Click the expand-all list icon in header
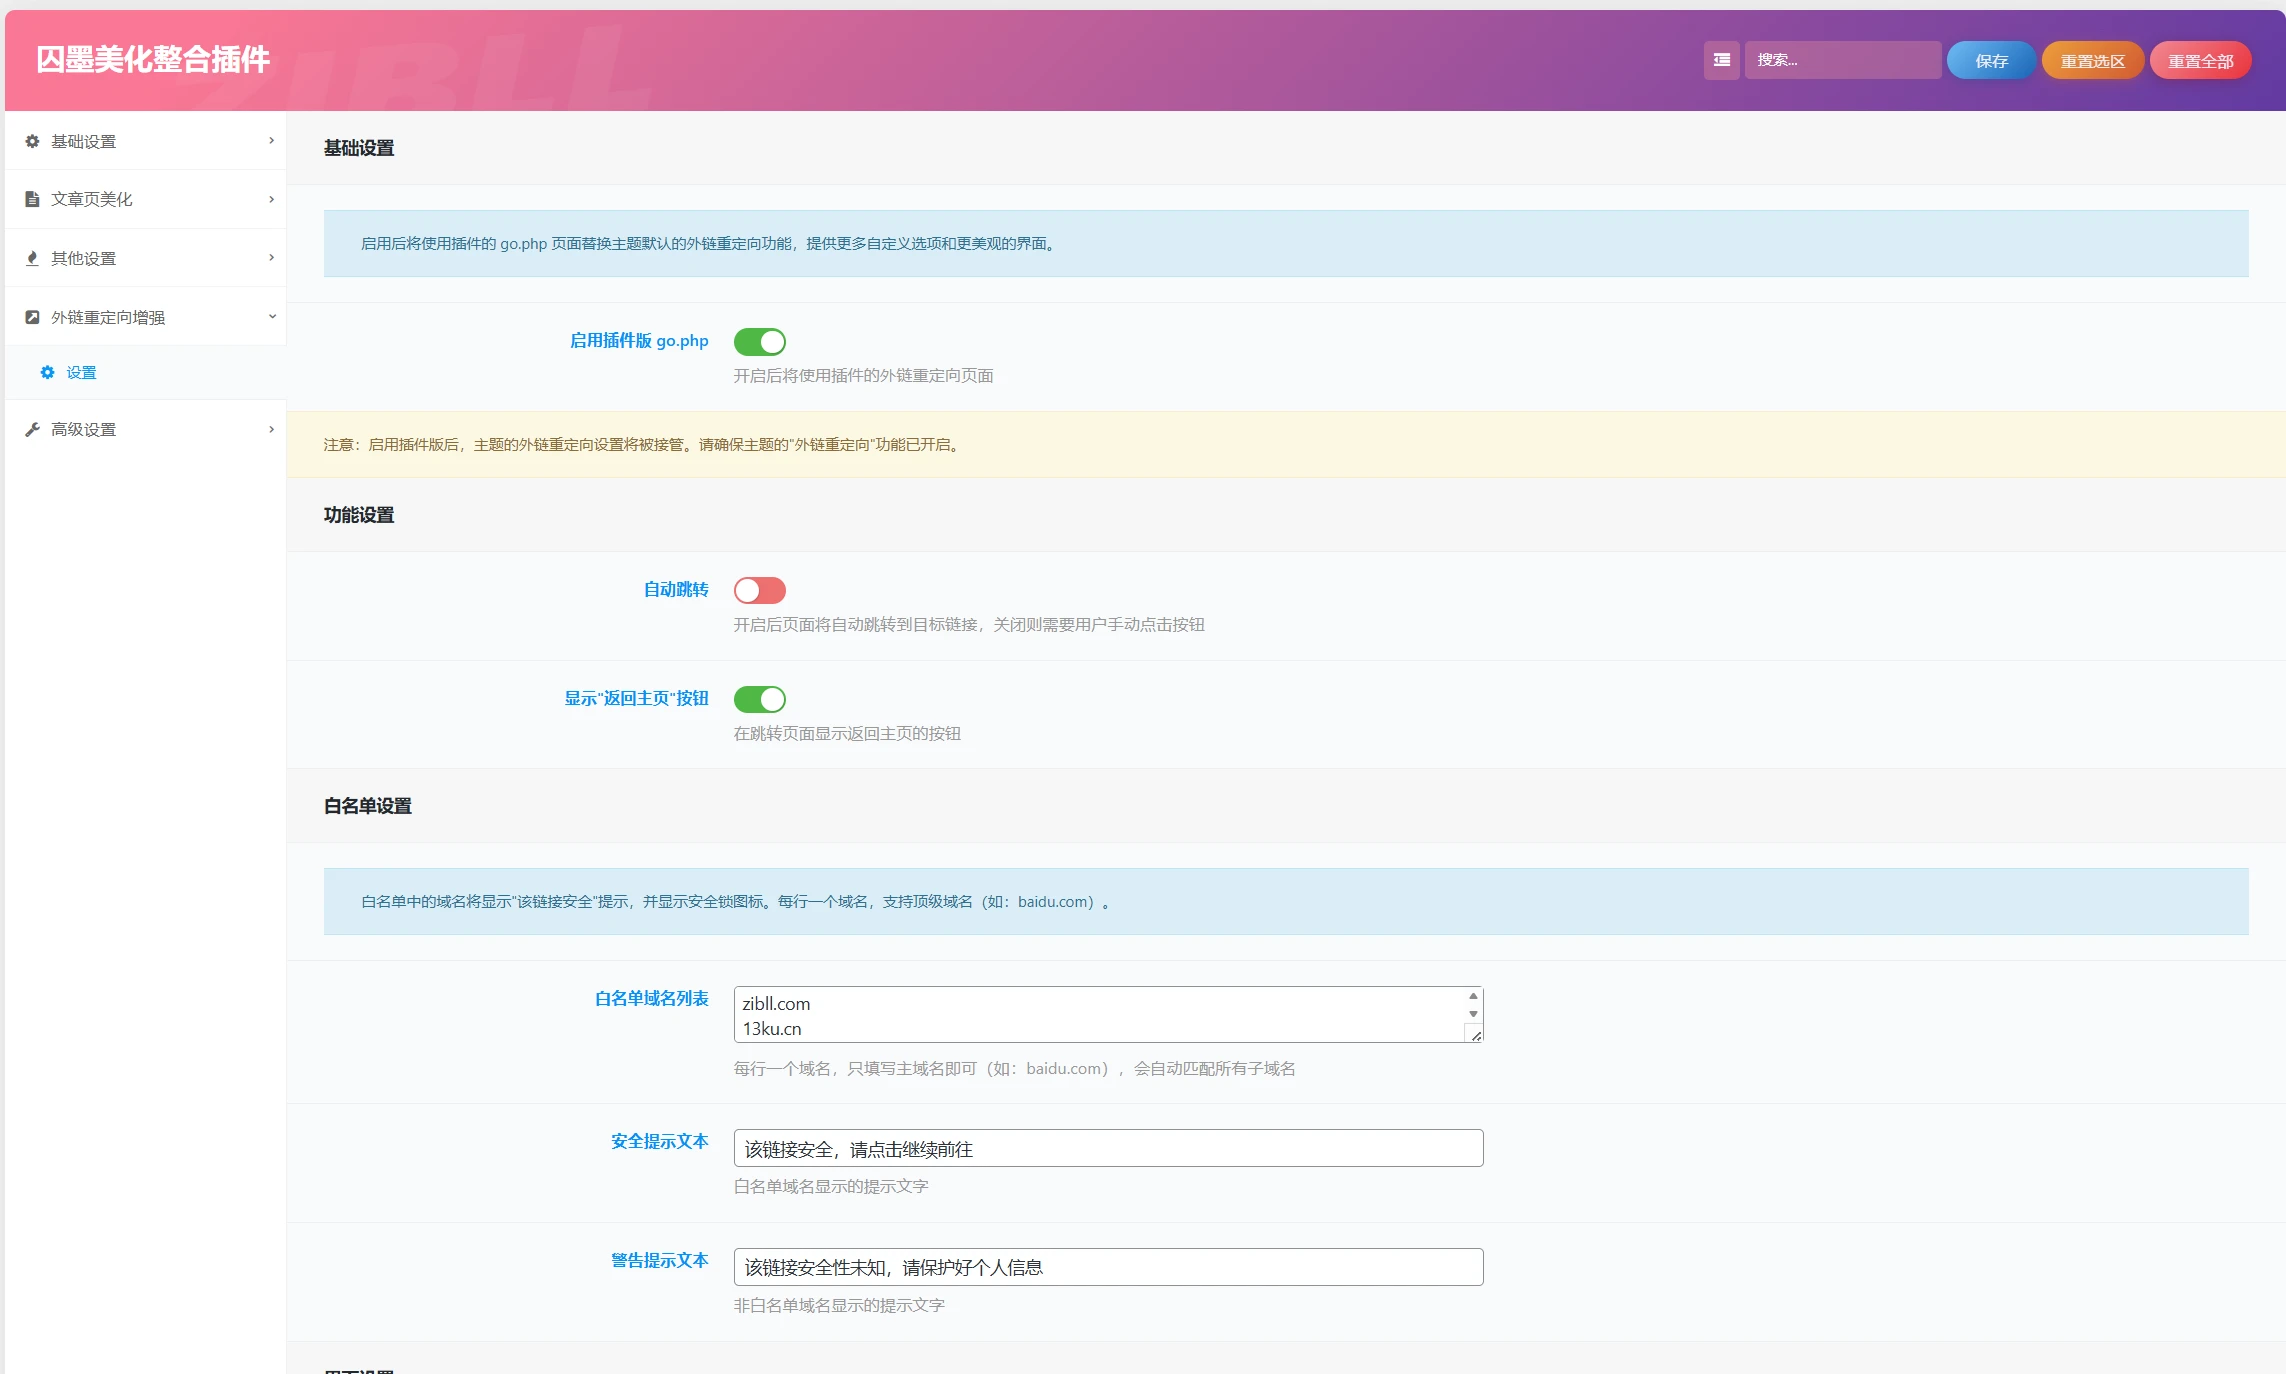Viewport: 2286px width, 1374px height. [1721, 60]
